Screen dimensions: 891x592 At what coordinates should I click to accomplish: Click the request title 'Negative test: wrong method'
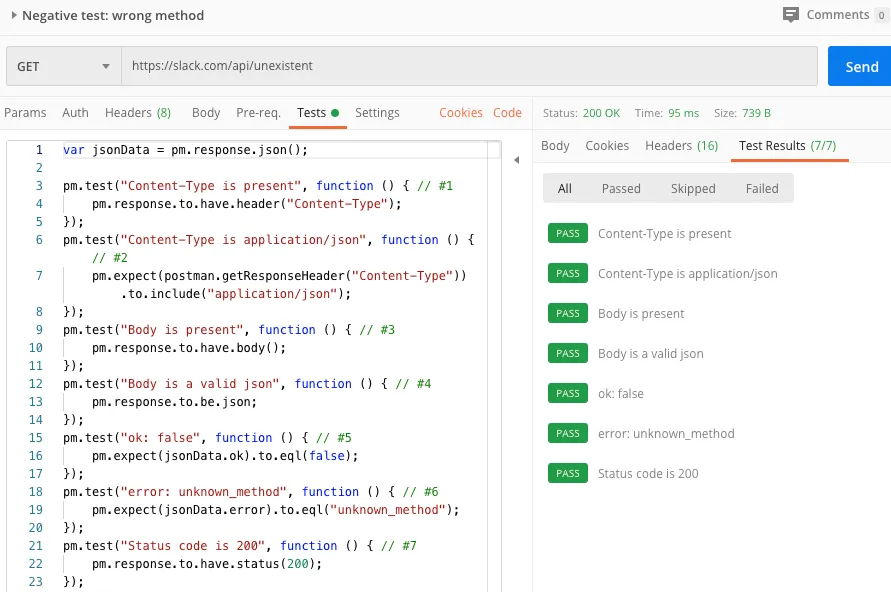(x=113, y=15)
